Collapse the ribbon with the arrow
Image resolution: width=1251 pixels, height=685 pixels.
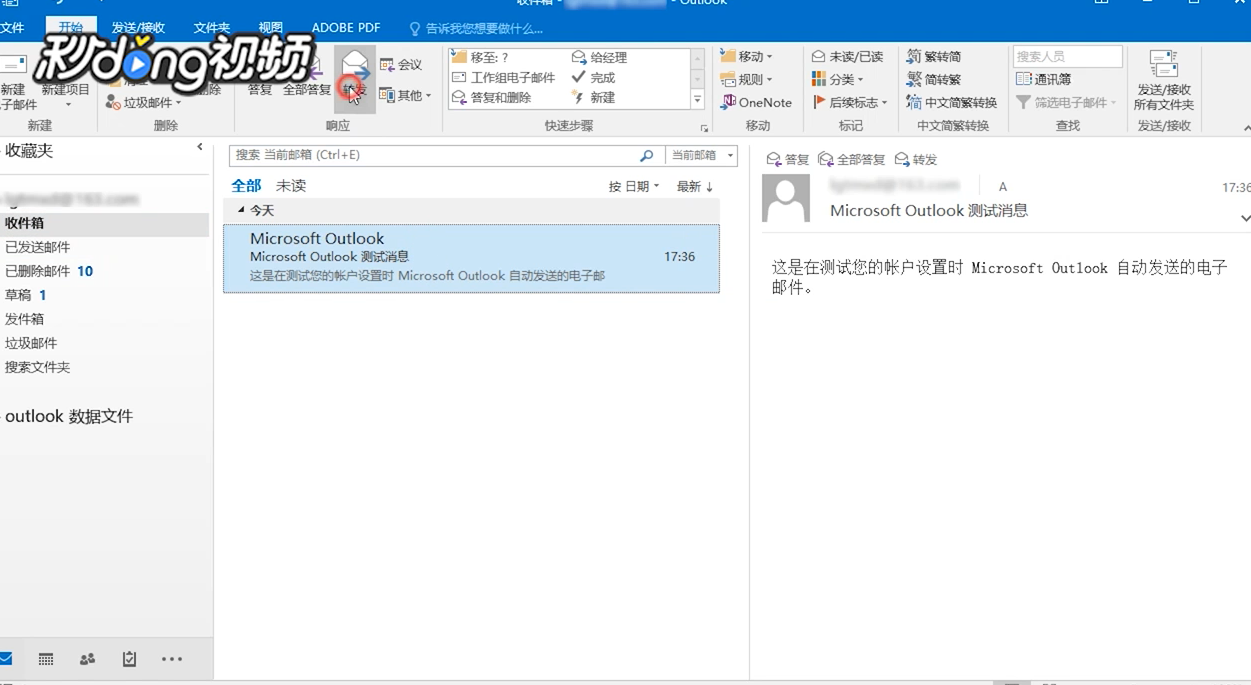1246,128
